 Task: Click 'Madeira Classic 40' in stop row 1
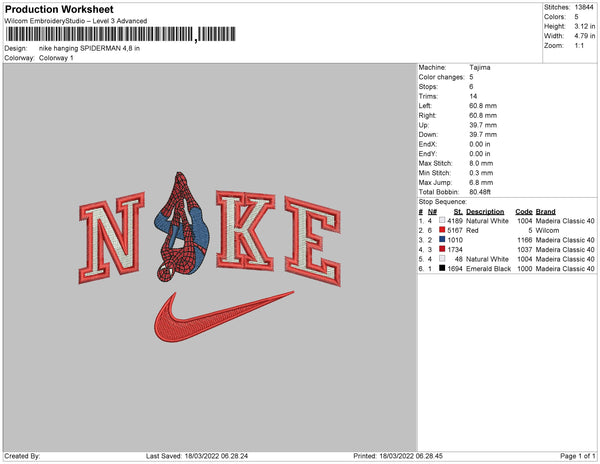(x=565, y=221)
